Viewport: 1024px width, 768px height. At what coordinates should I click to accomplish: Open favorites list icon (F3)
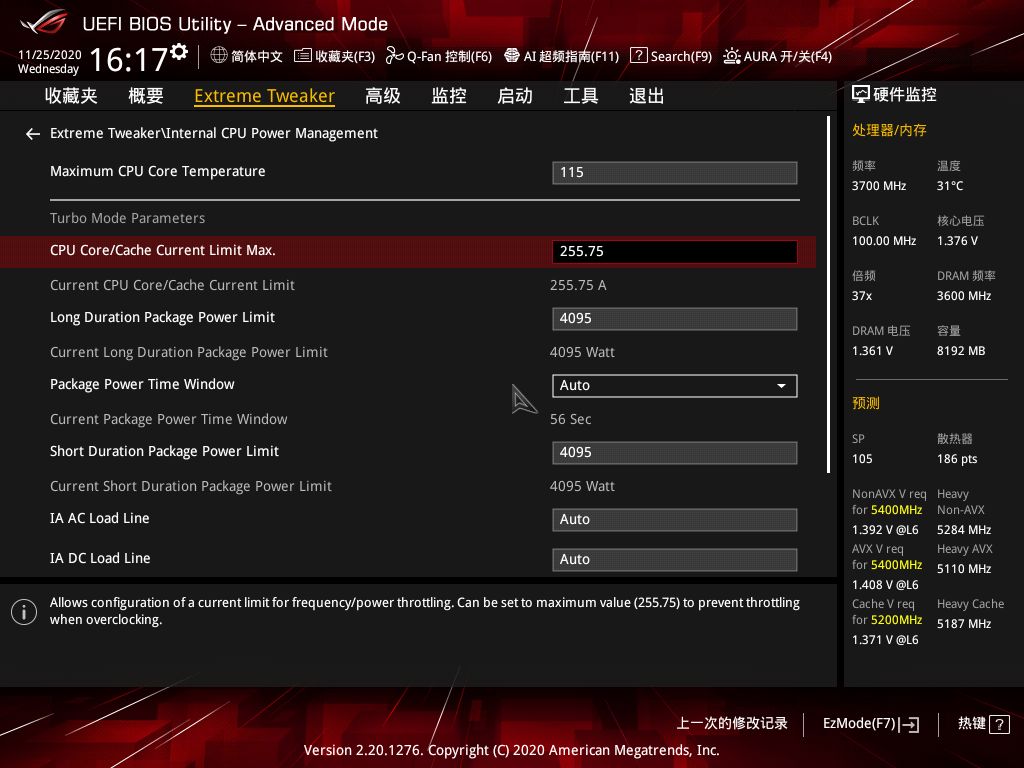pos(302,56)
